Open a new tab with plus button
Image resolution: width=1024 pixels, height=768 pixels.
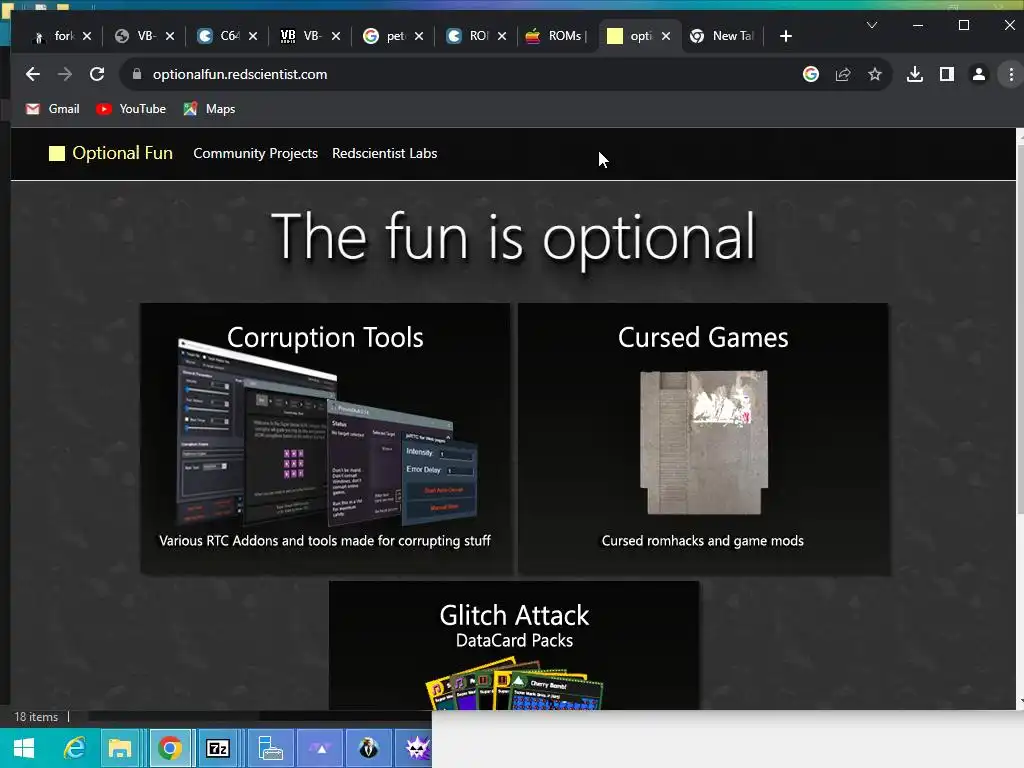pos(786,36)
